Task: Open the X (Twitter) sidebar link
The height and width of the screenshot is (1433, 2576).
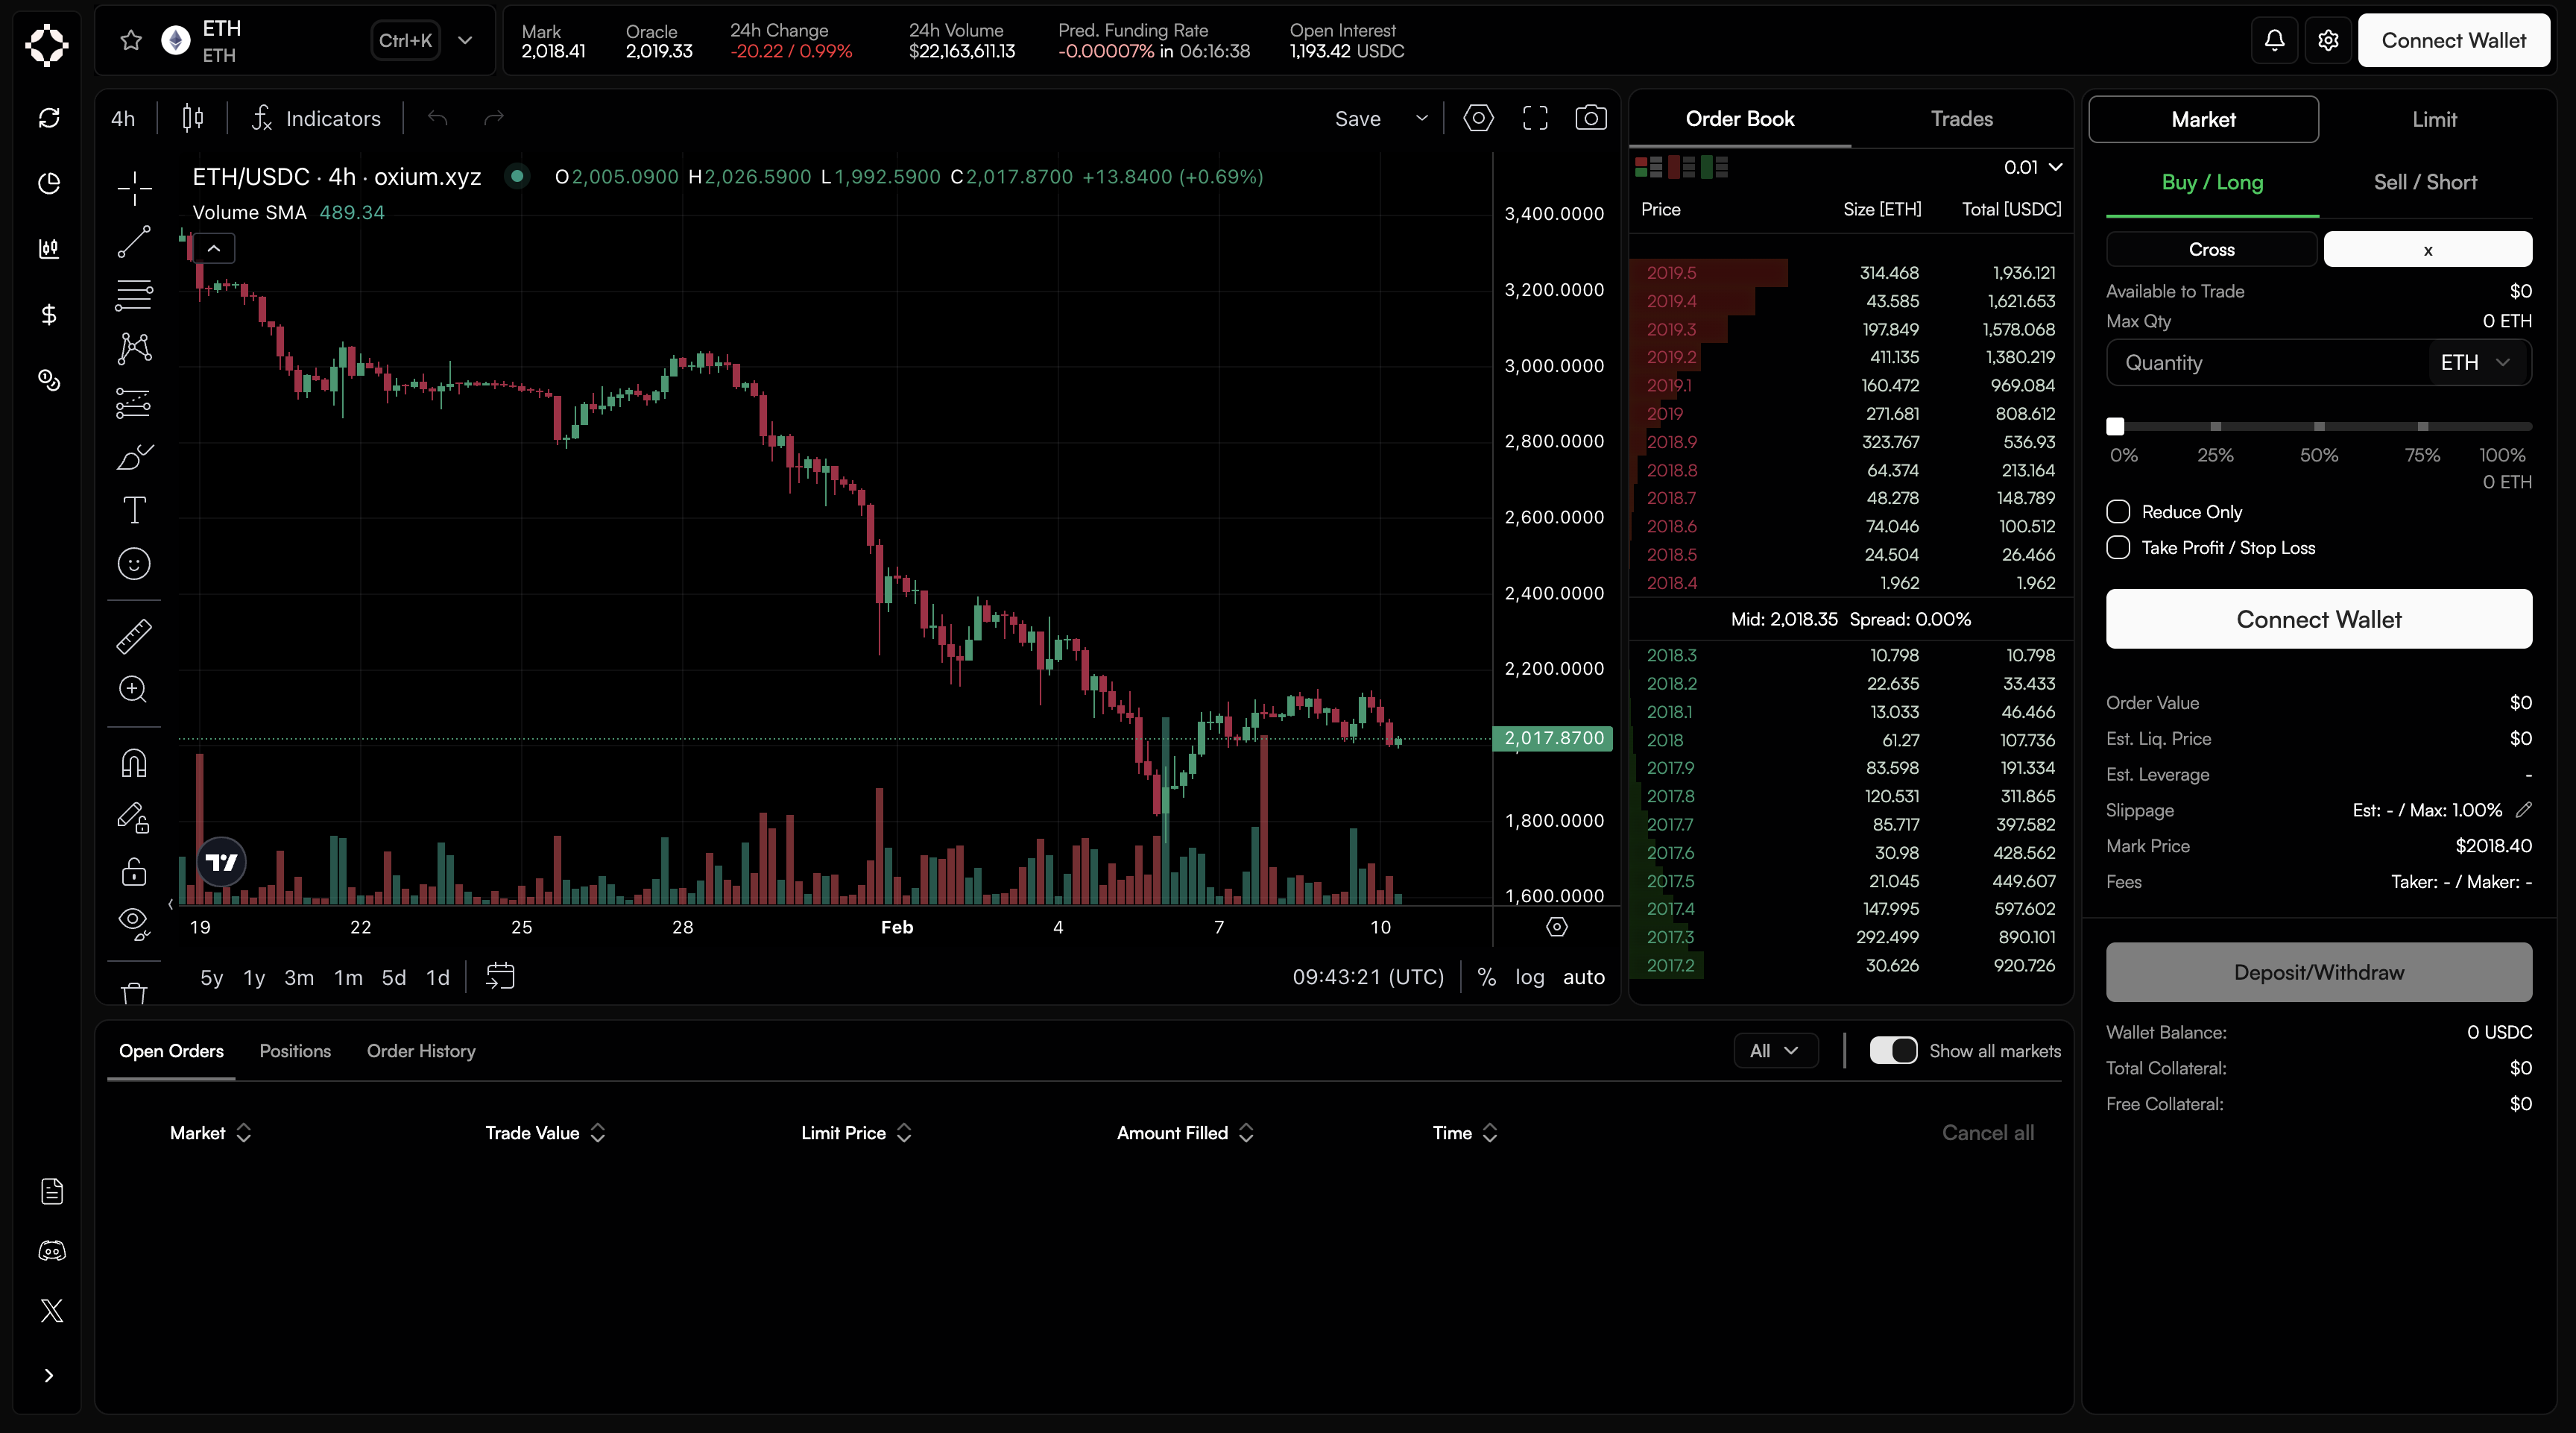Action: (x=51, y=1310)
